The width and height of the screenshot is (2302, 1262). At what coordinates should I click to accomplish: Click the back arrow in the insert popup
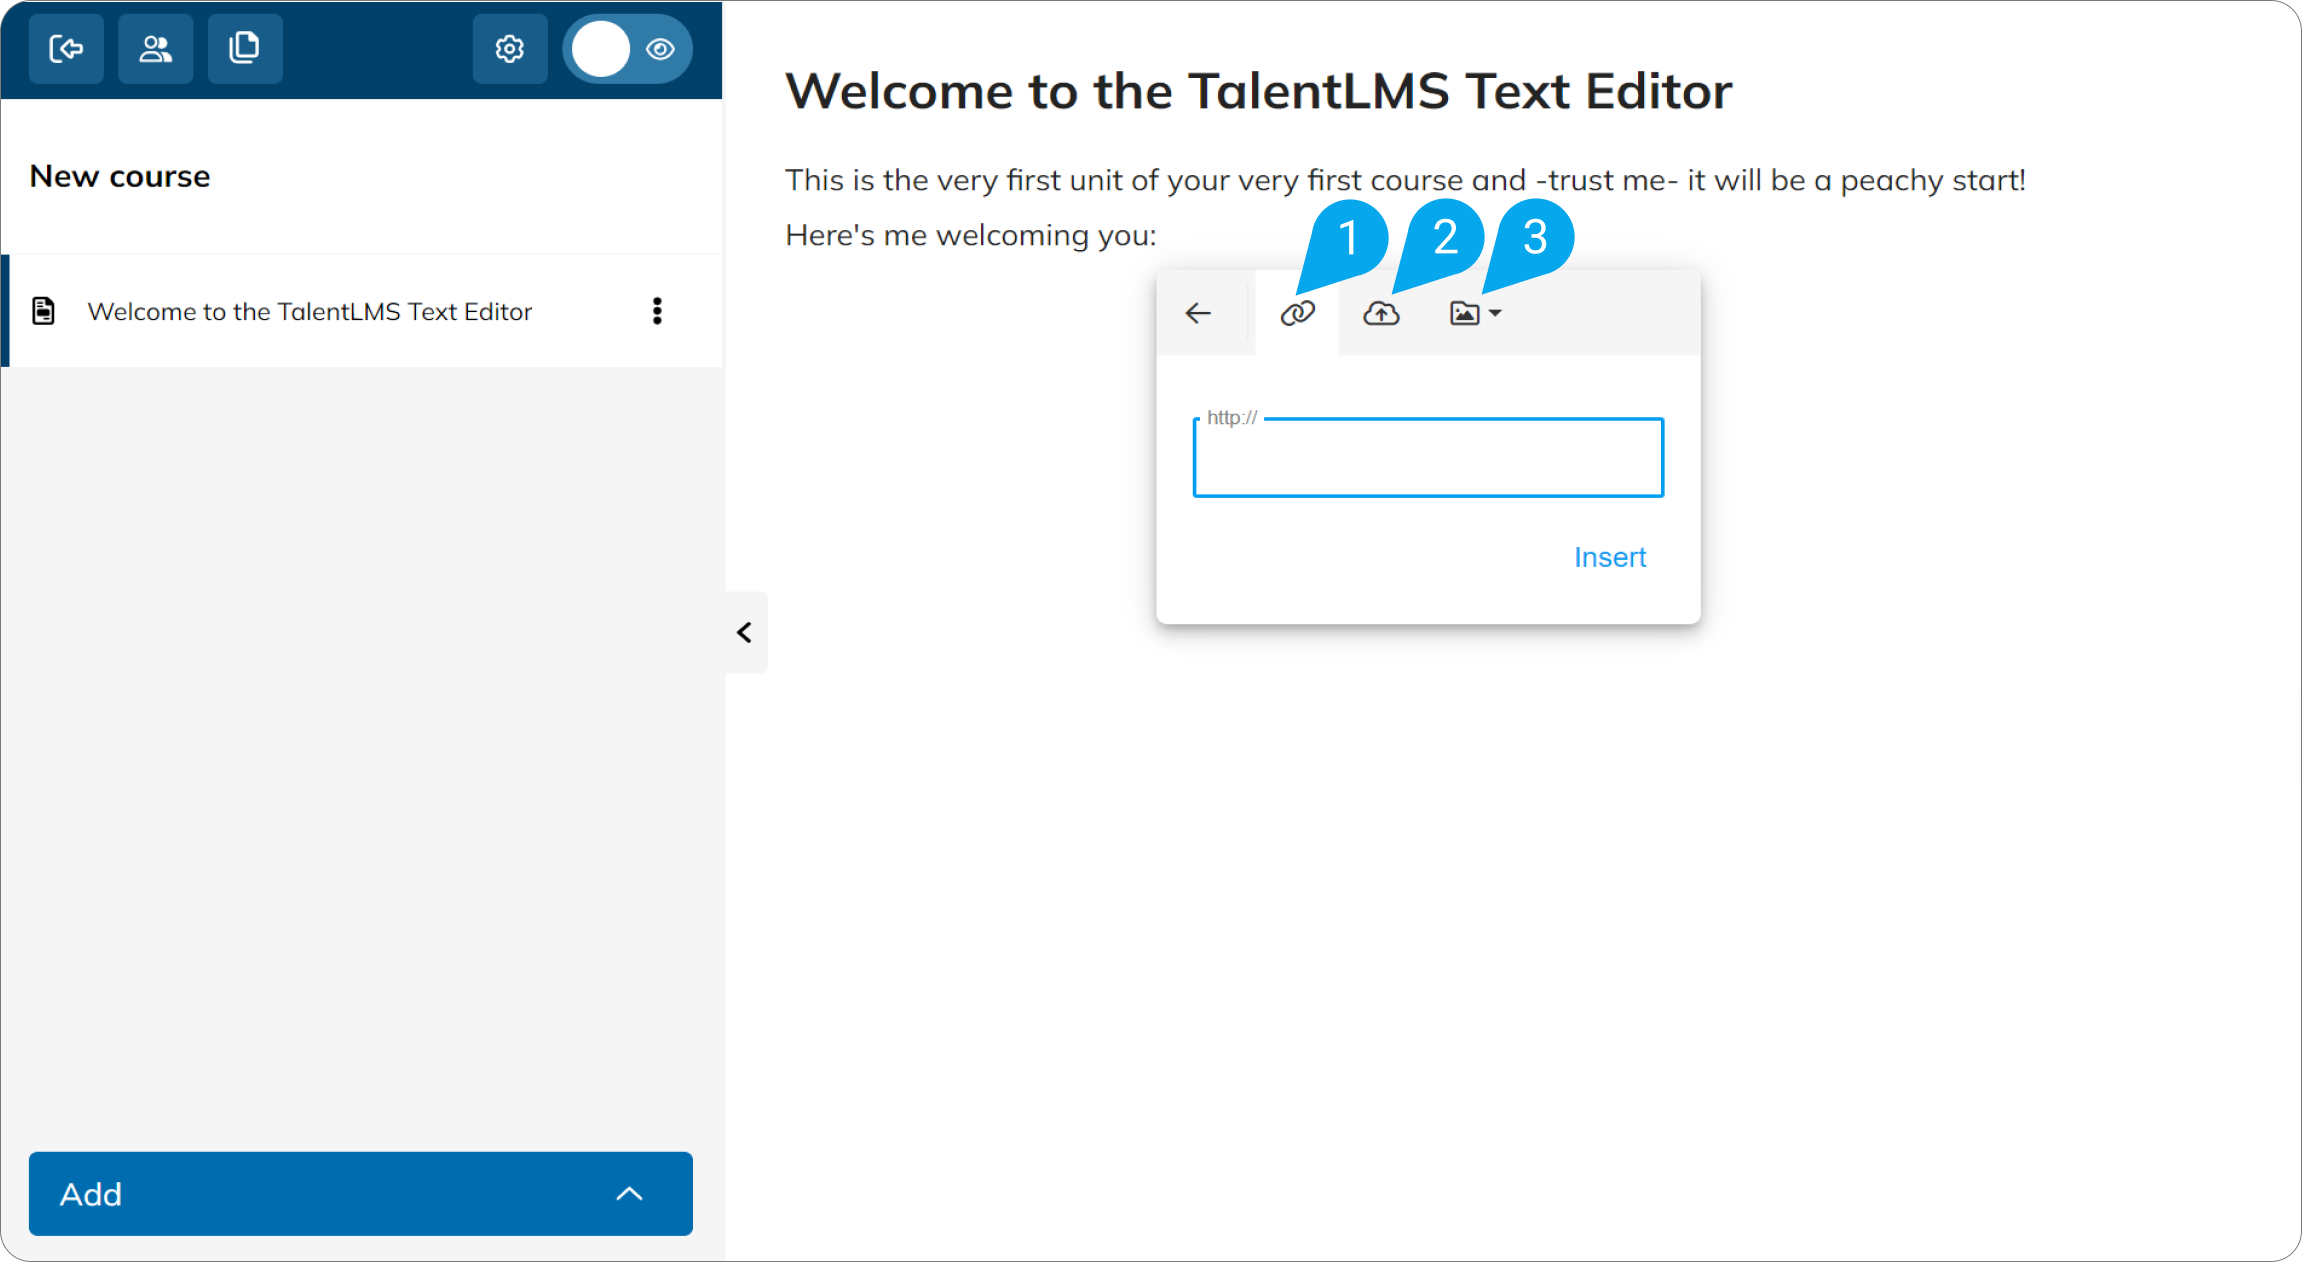(1197, 312)
